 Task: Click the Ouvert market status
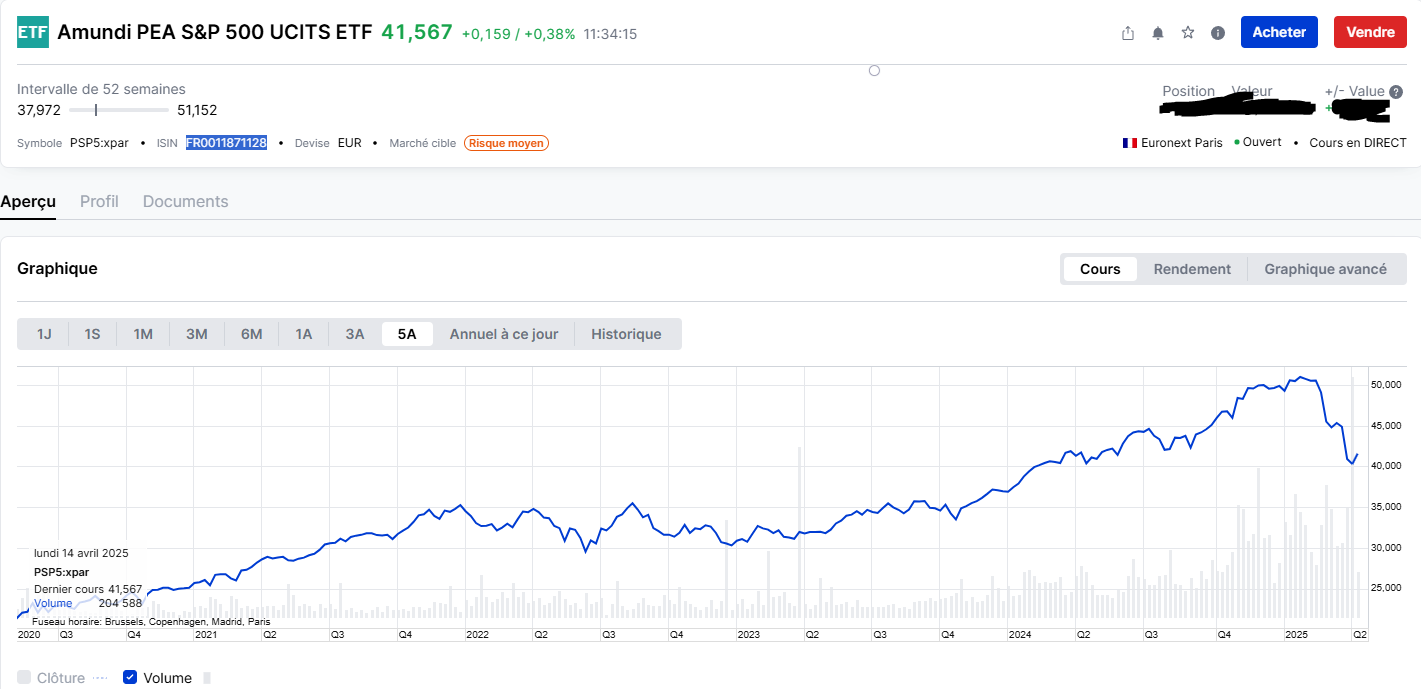pyautogui.click(x=1262, y=142)
